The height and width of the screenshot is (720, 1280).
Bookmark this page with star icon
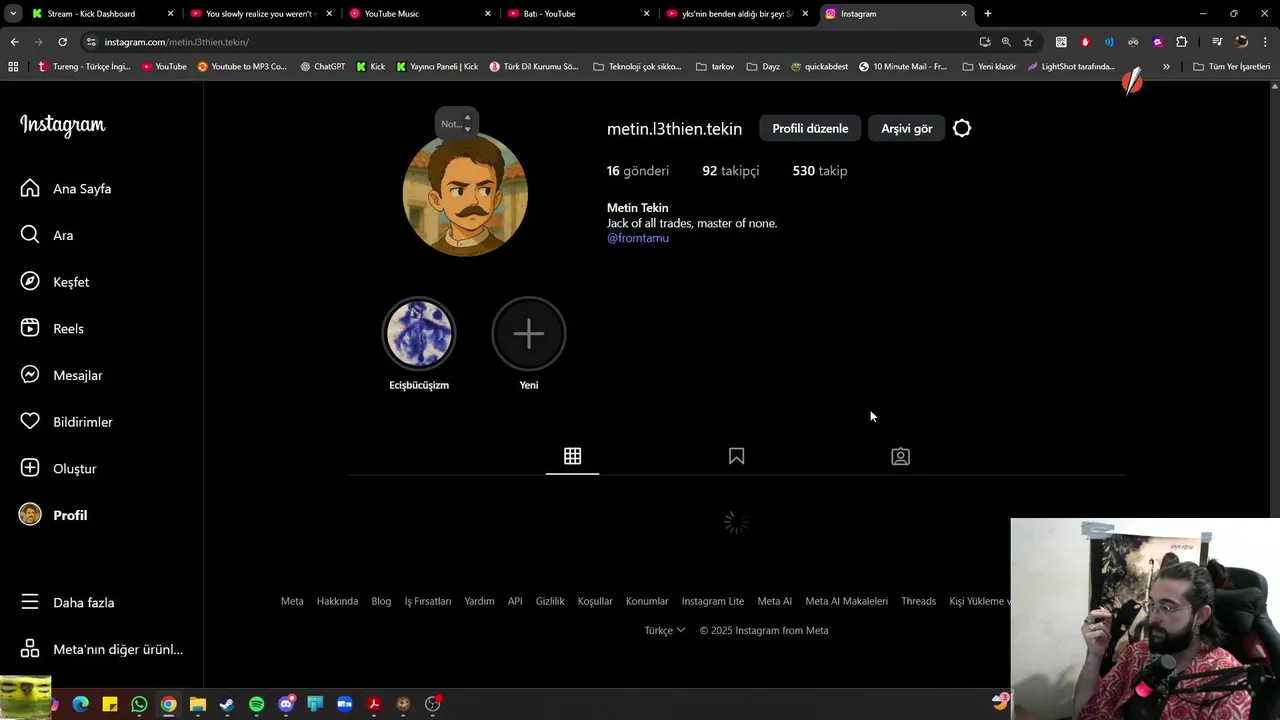(1027, 42)
